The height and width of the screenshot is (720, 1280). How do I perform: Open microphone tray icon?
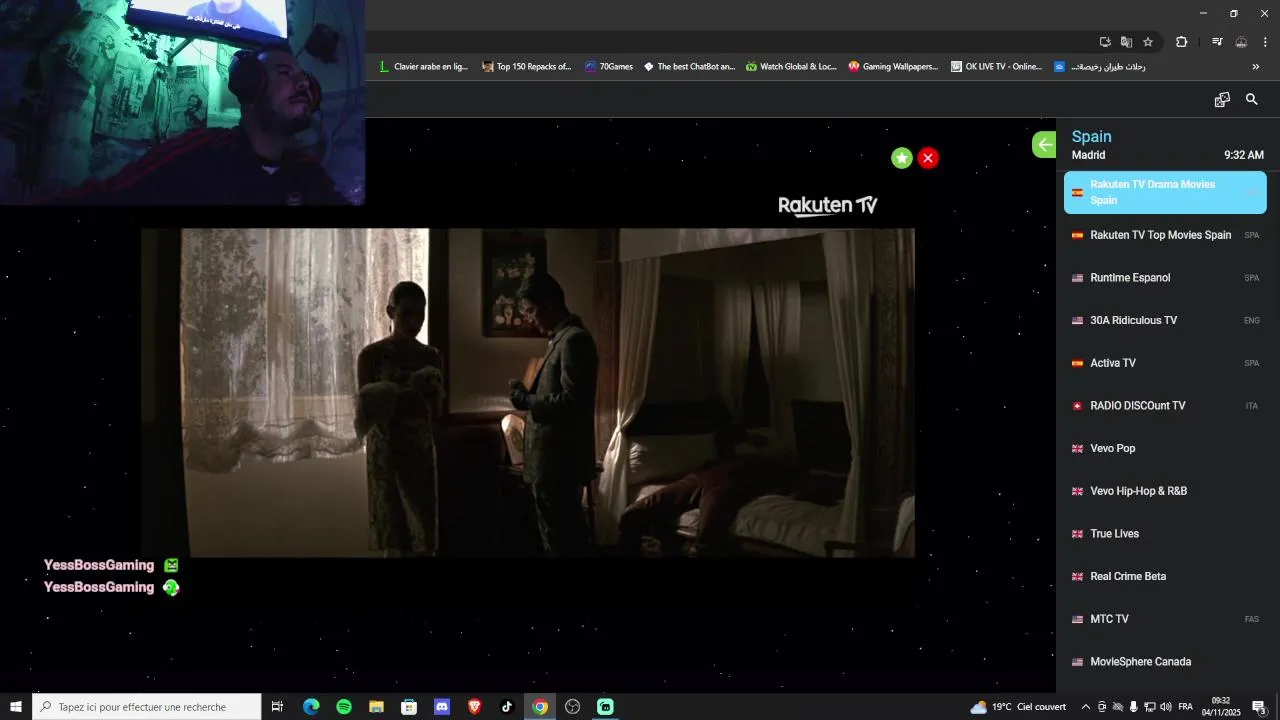pyautogui.click(x=1133, y=707)
